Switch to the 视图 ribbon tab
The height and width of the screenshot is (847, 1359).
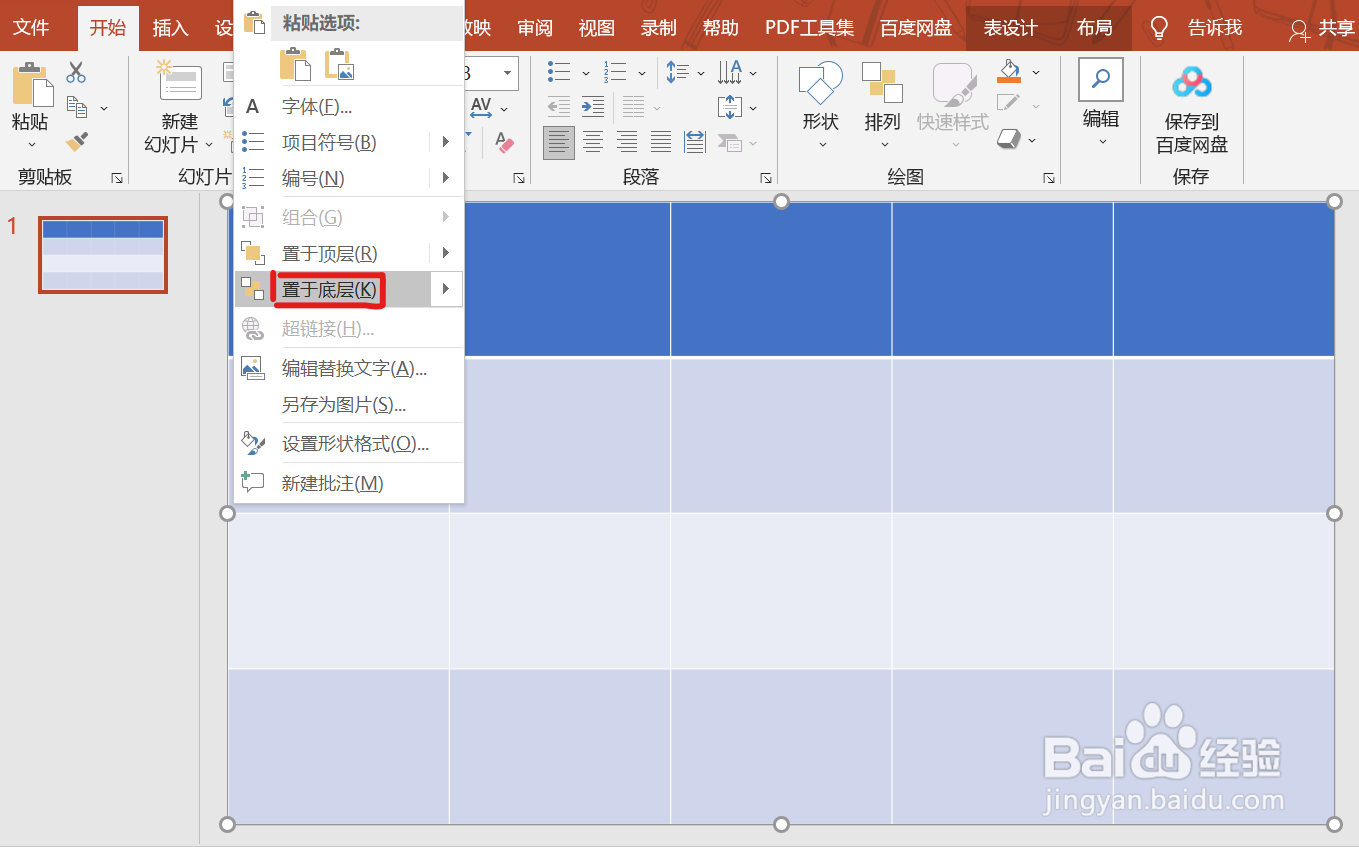(x=597, y=28)
